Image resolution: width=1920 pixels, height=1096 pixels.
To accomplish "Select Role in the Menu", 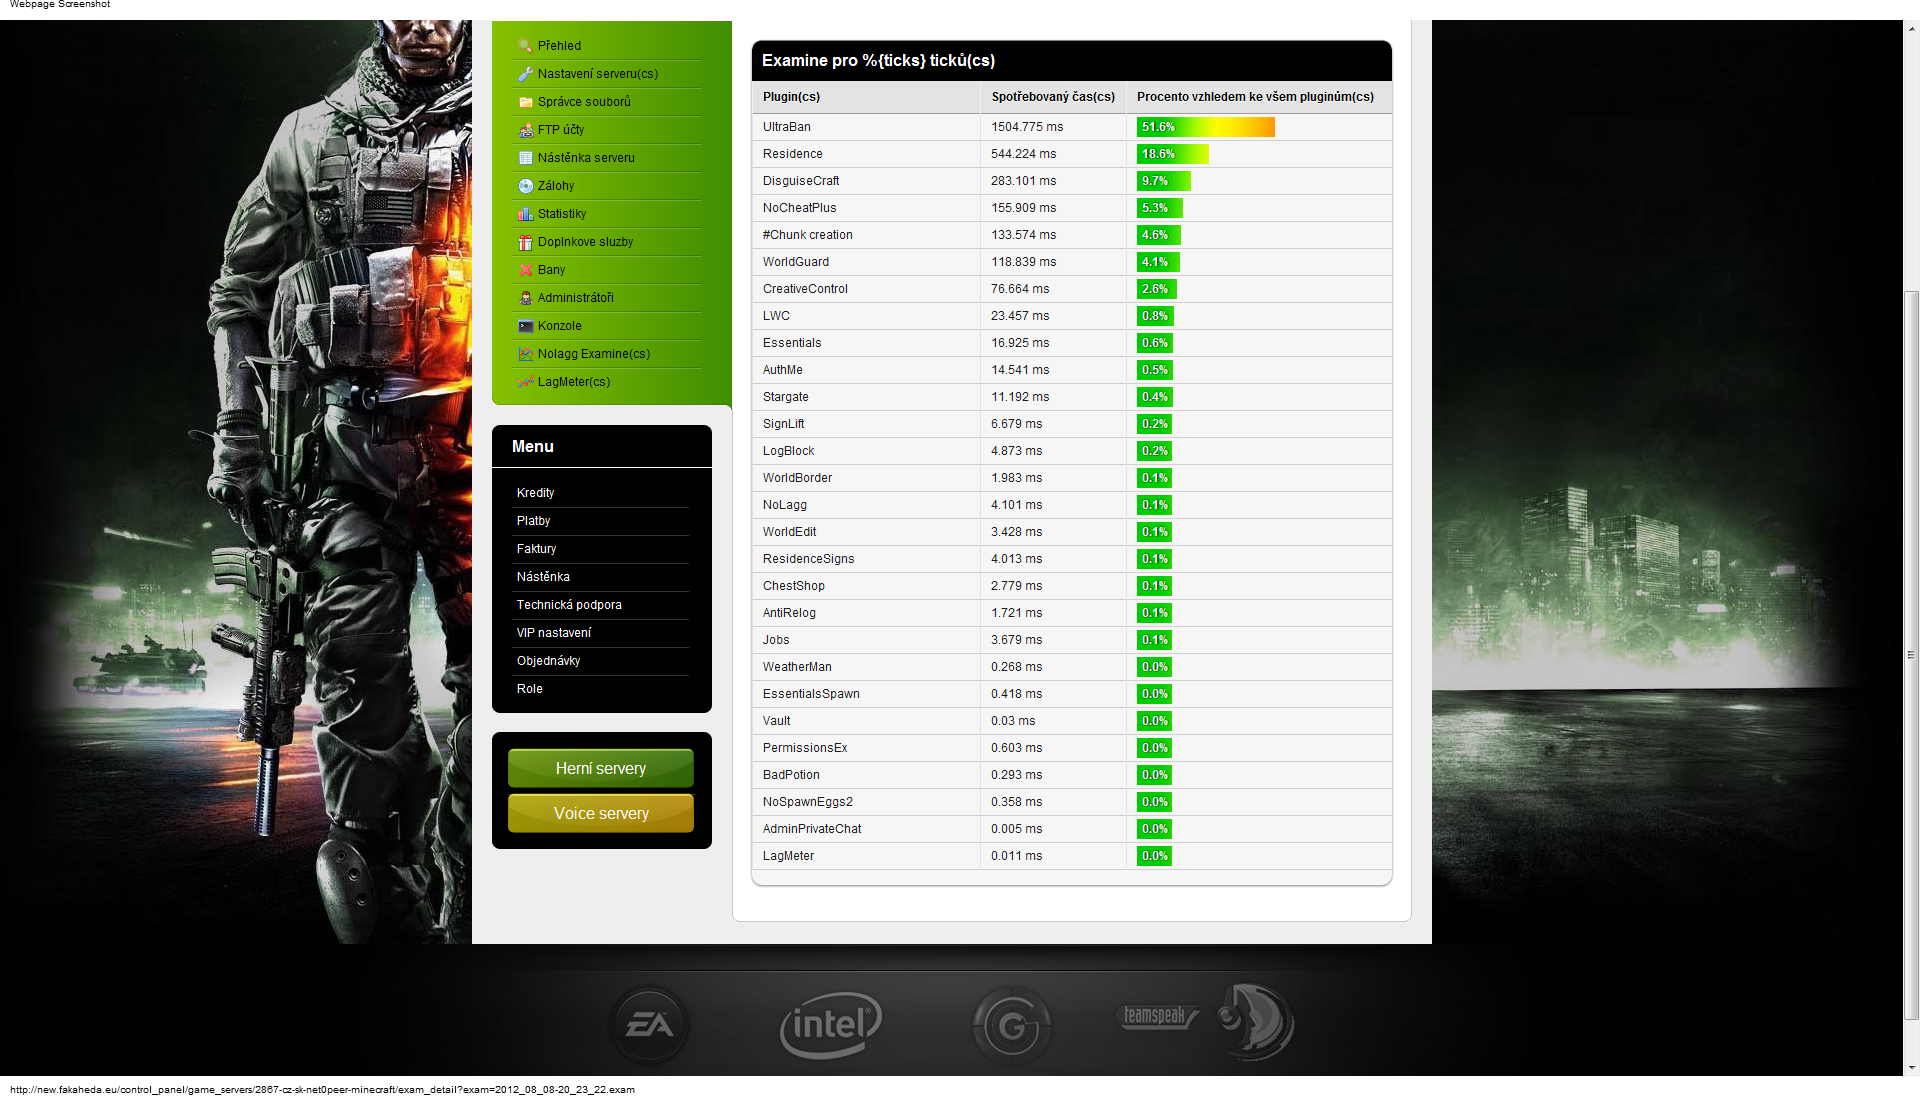I will pyautogui.click(x=529, y=688).
